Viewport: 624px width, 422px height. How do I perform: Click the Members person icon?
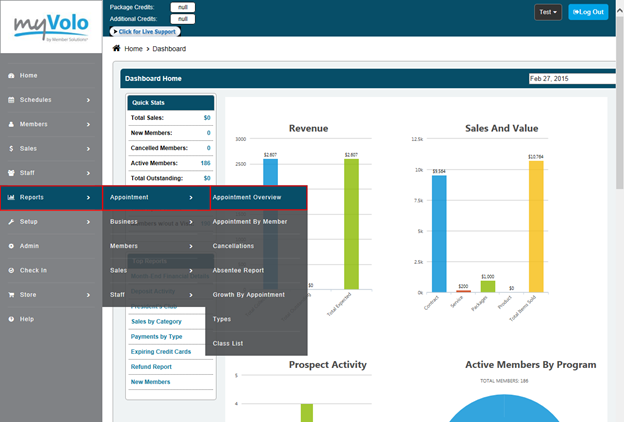click(x=11, y=124)
